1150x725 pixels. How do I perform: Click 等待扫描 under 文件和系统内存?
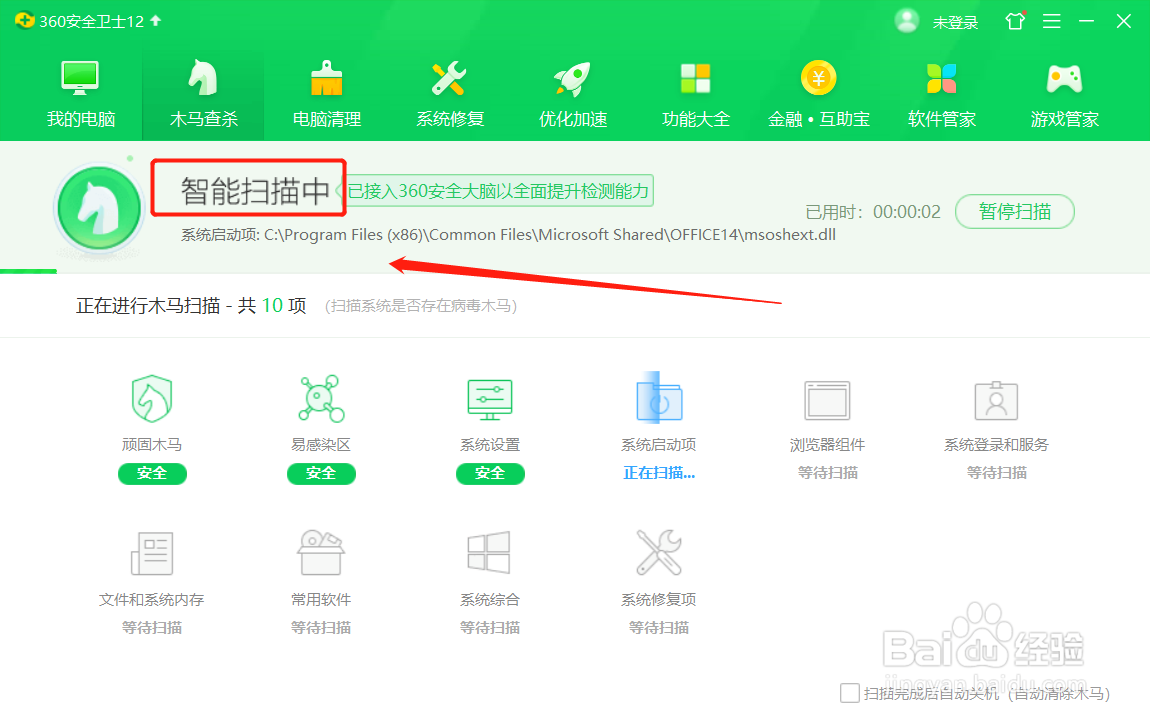coord(152,628)
